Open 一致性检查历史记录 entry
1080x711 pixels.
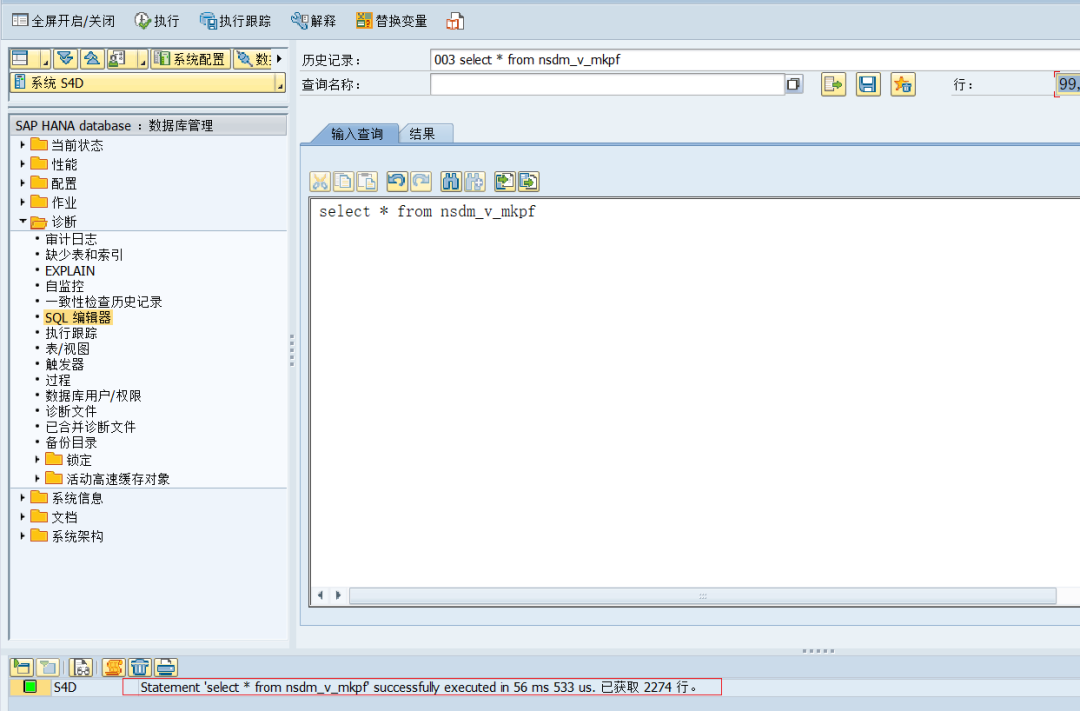[103, 302]
